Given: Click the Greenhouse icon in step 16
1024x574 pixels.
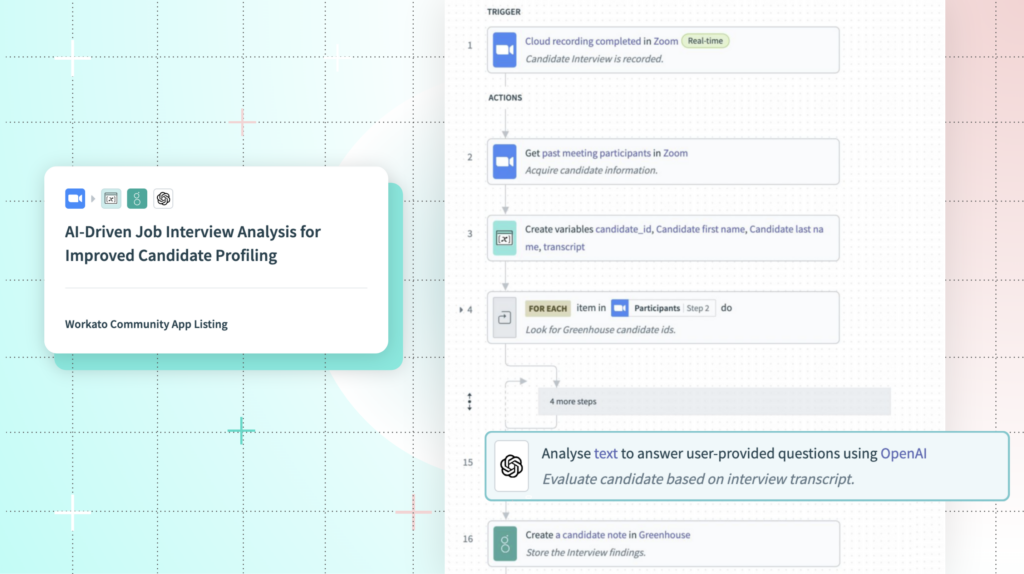Looking at the screenshot, I should [x=505, y=543].
